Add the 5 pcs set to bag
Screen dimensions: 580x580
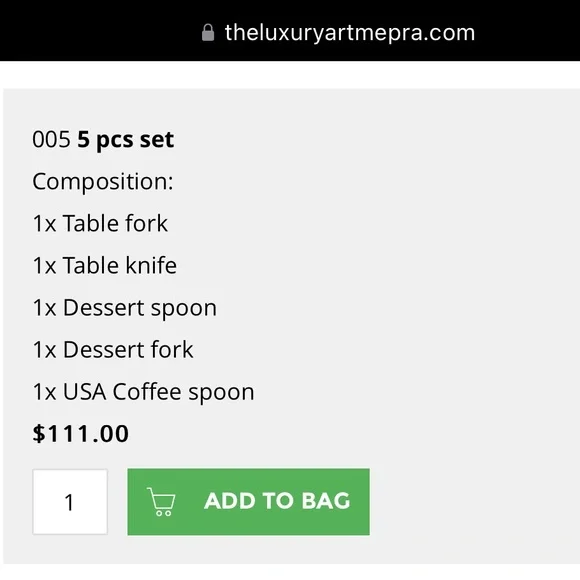pyautogui.click(x=248, y=502)
